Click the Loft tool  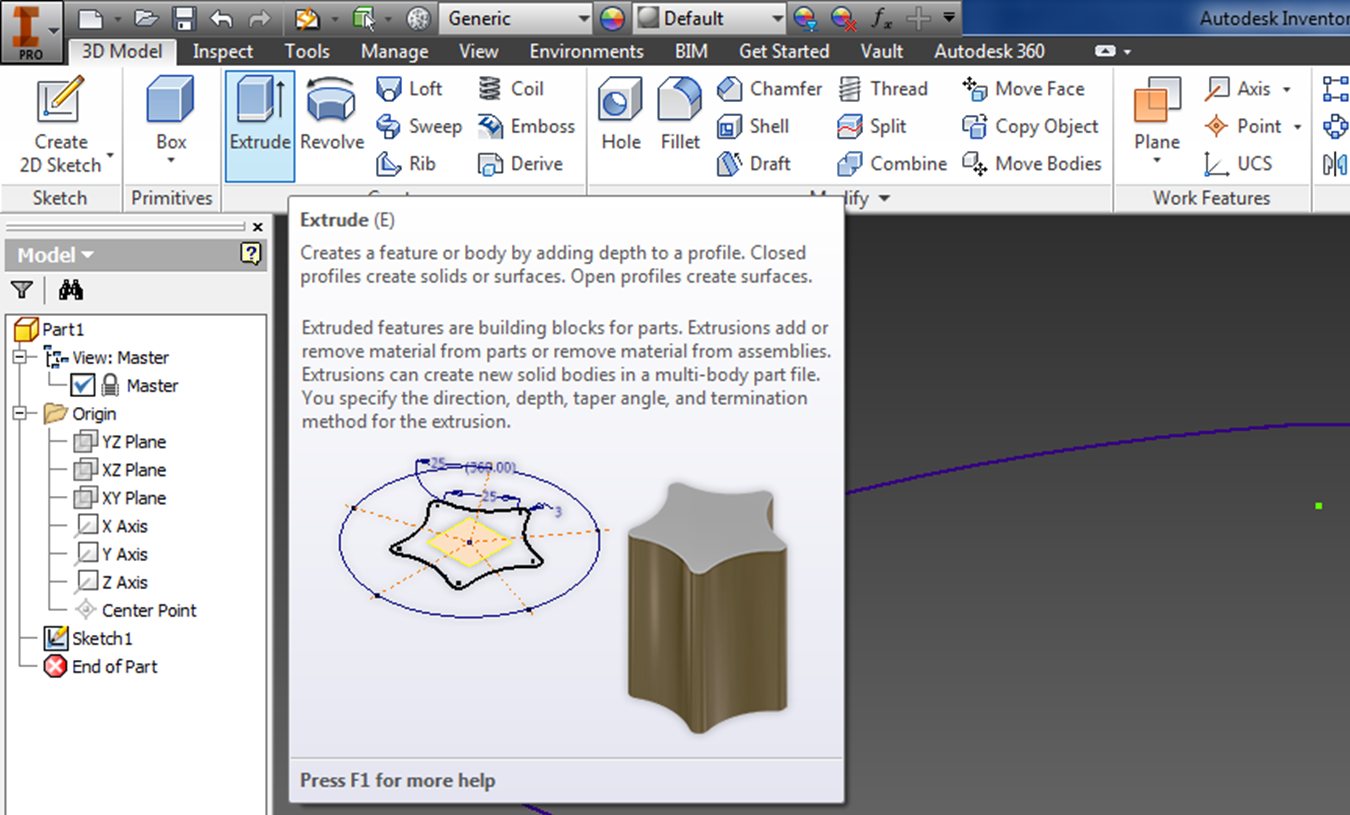[409, 89]
